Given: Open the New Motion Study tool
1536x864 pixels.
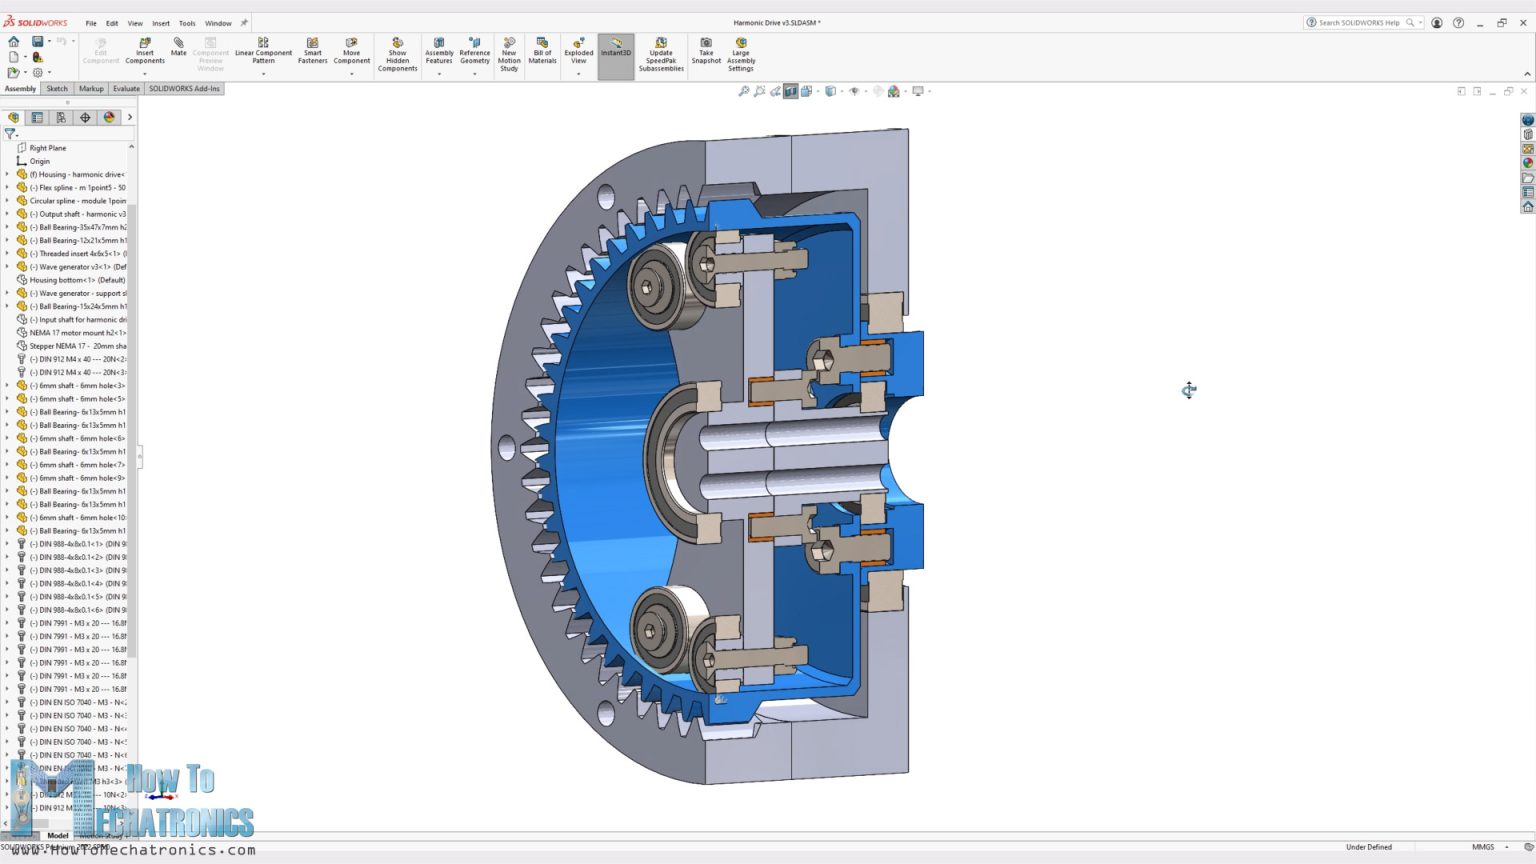Looking at the screenshot, I should click(509, 50).
